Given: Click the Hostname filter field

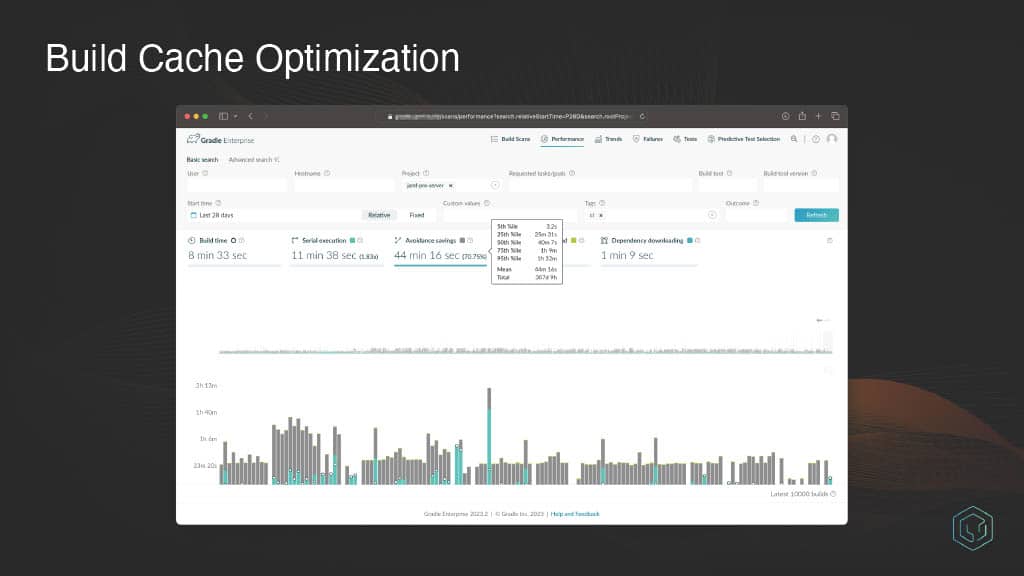Looking at the screenshot, I should click(344, 185).
